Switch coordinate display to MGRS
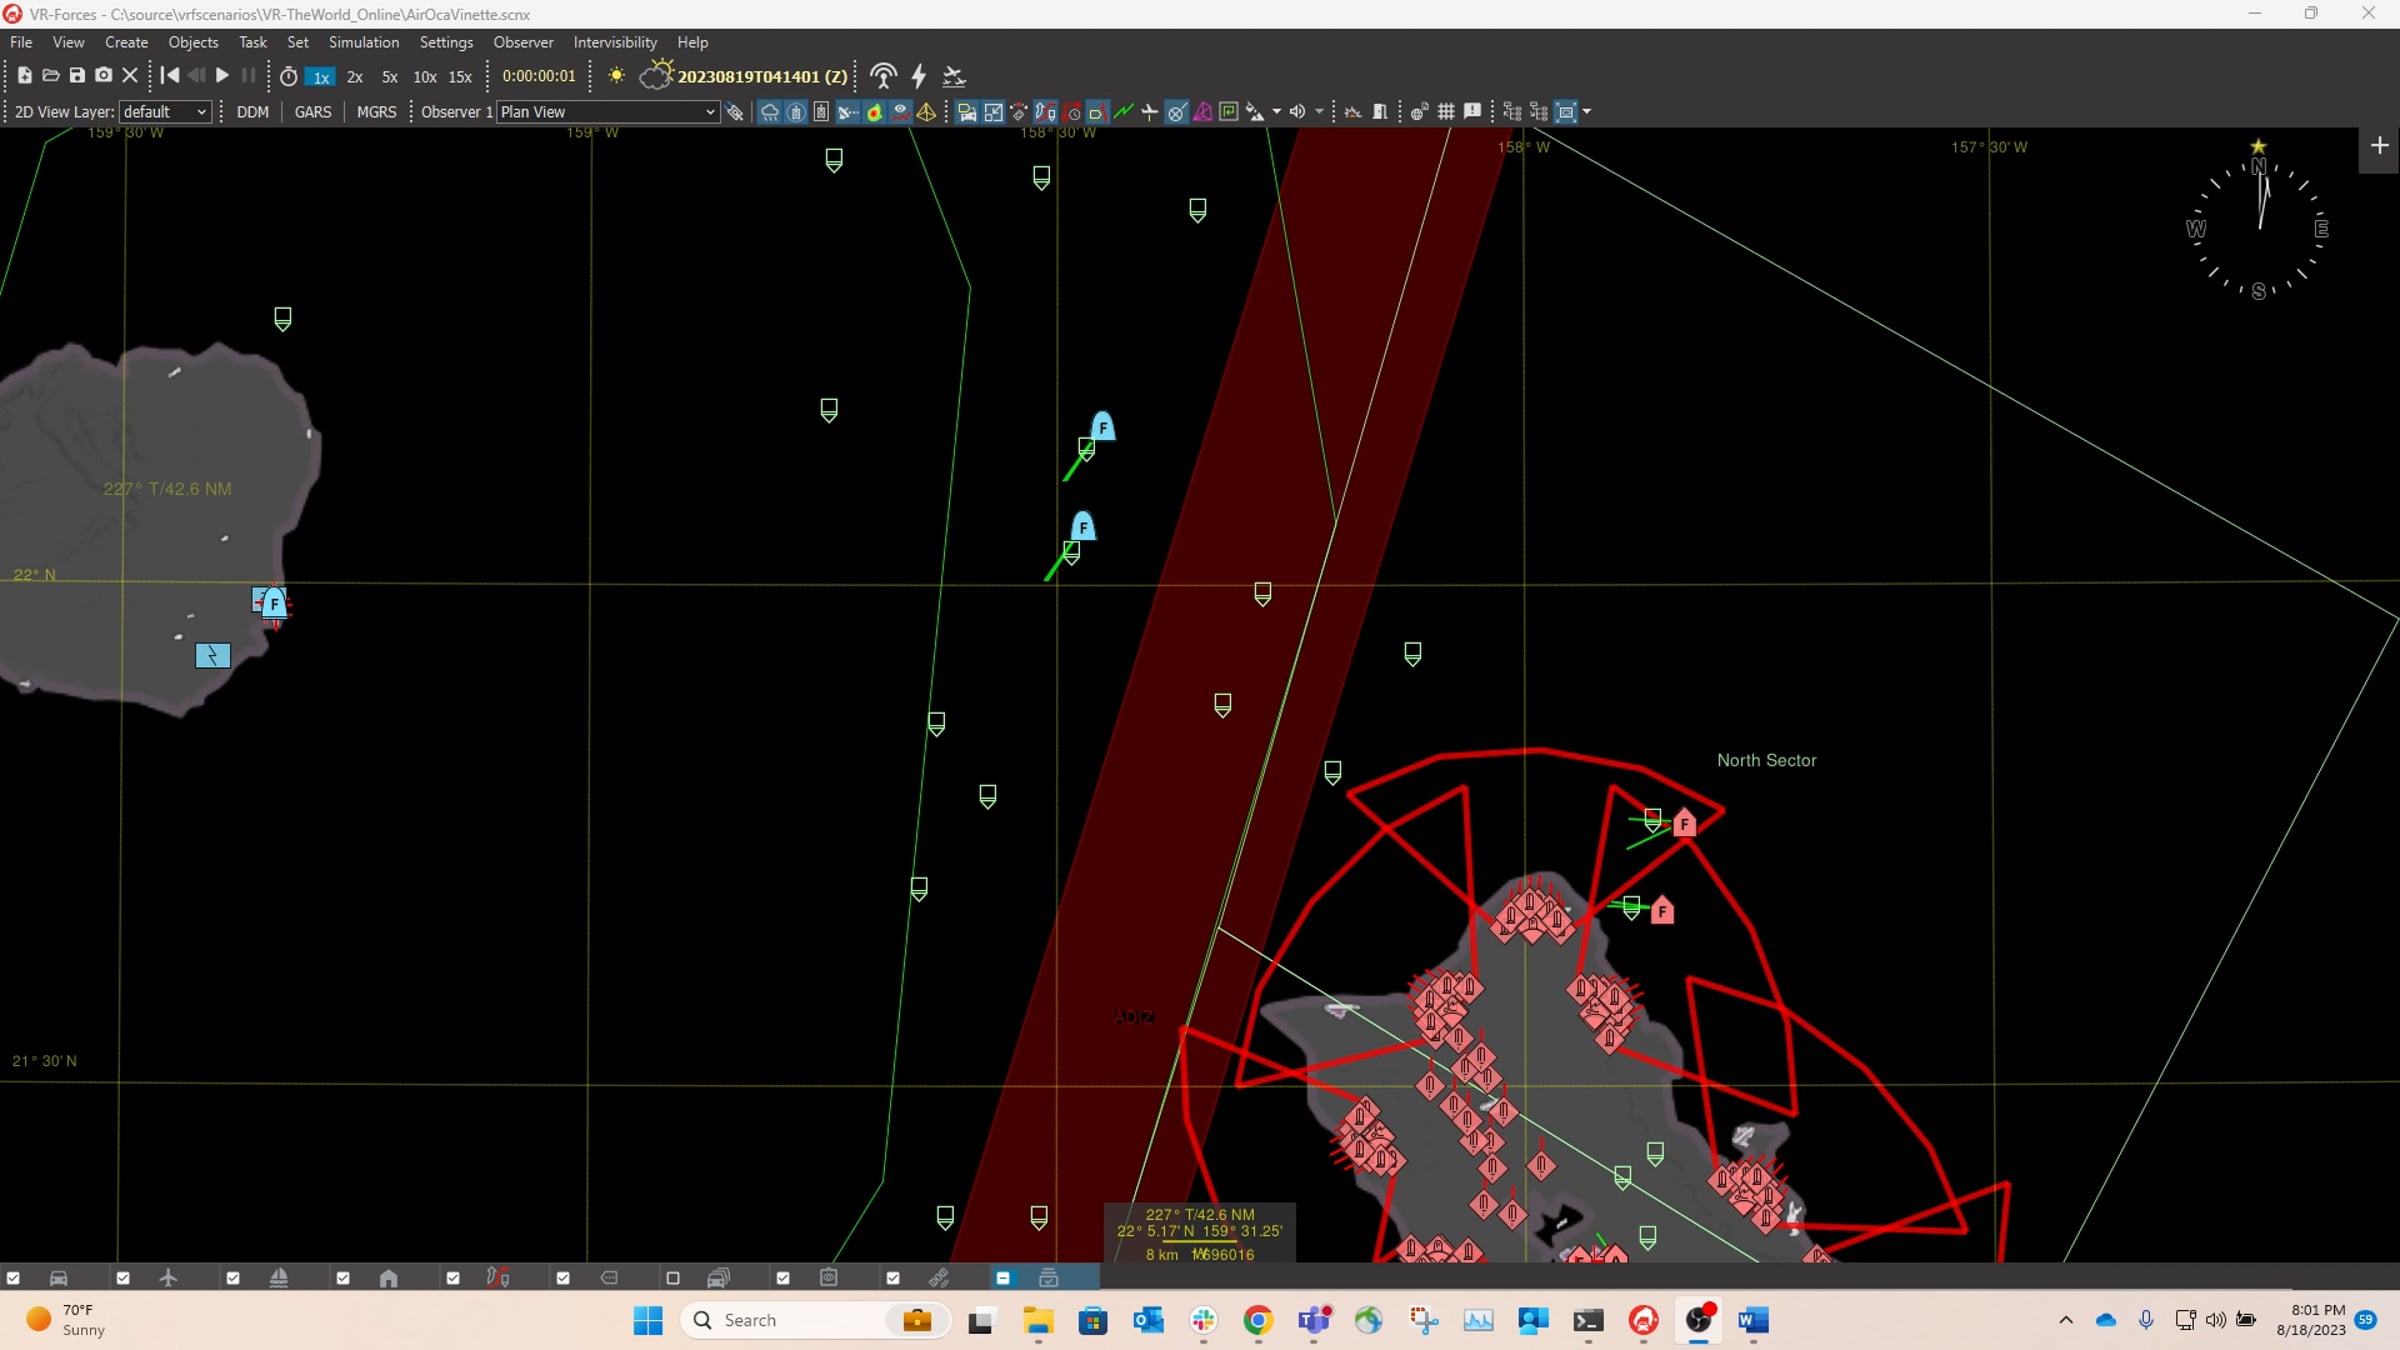Image resolution: width=2400 pixels, height=1350 pixels. (376, 112)
